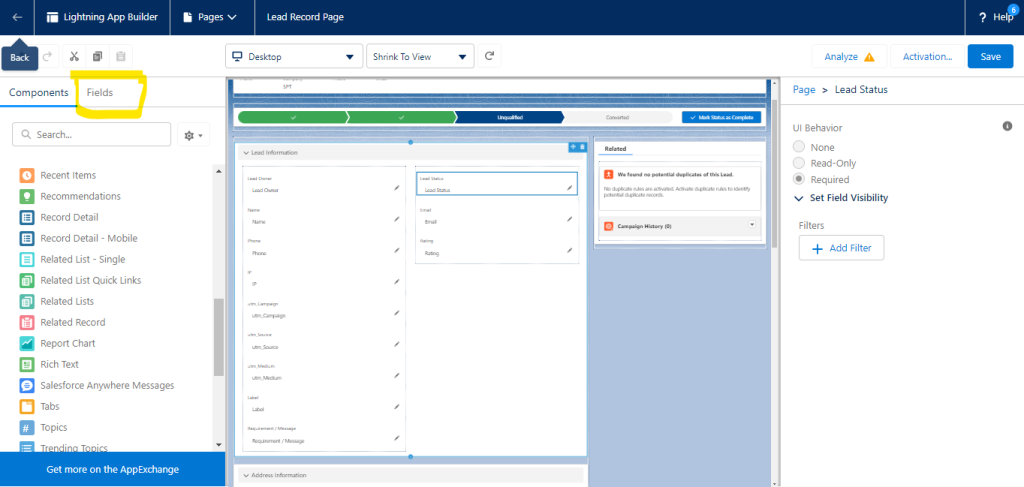
Task: Select the Trending Topics component
Action: tap(74, 447)
